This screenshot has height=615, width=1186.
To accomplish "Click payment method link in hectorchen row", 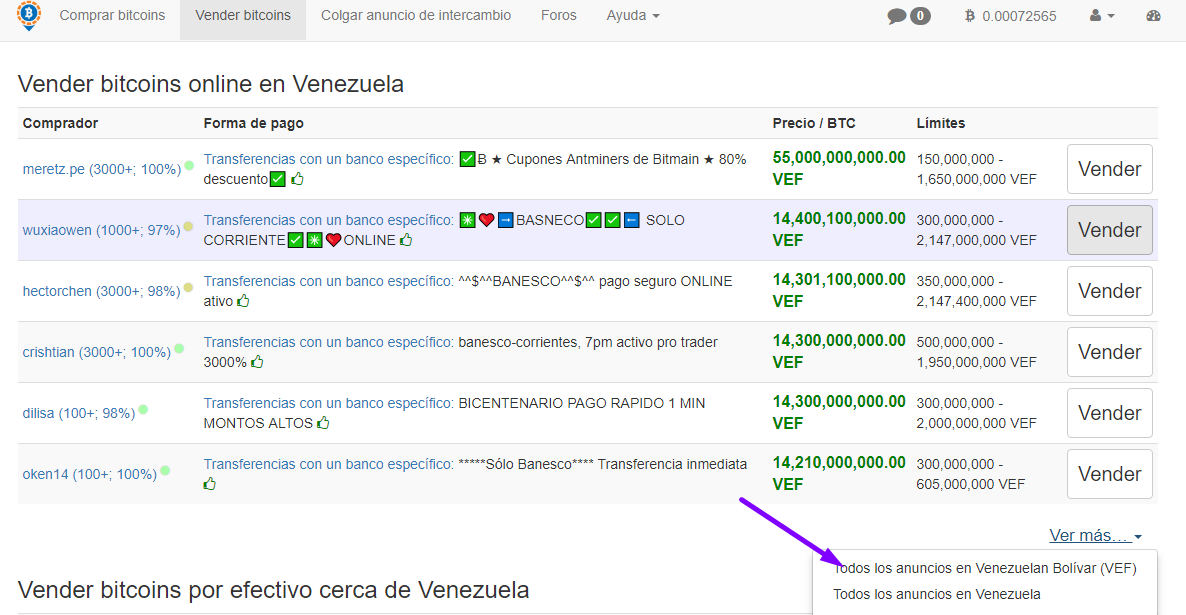I will [328, 281].
